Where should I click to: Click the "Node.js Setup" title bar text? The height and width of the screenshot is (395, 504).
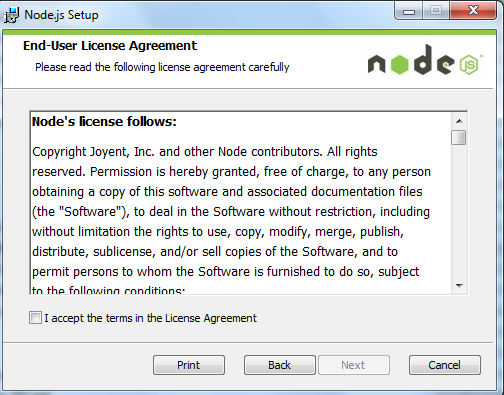61,15
